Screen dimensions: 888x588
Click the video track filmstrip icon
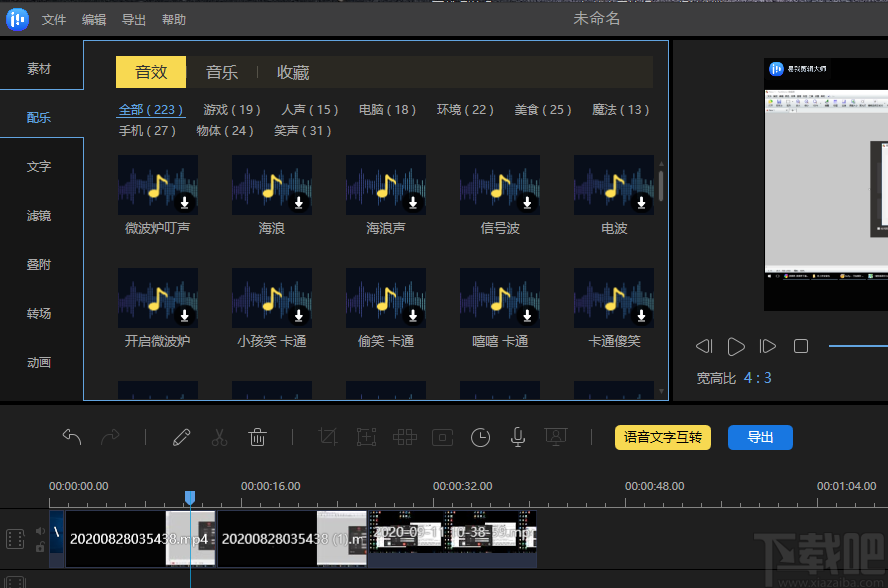15,539
